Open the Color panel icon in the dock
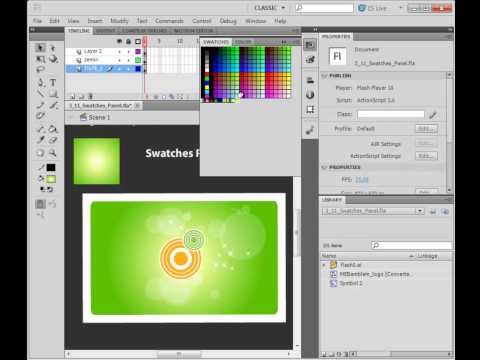 310,60
